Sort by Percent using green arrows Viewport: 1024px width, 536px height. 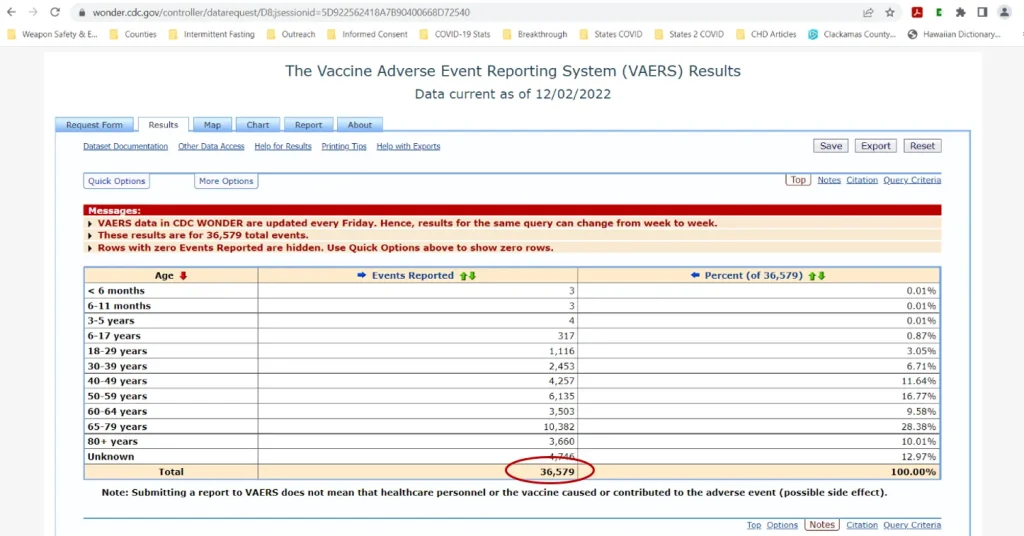pos(817,276)
